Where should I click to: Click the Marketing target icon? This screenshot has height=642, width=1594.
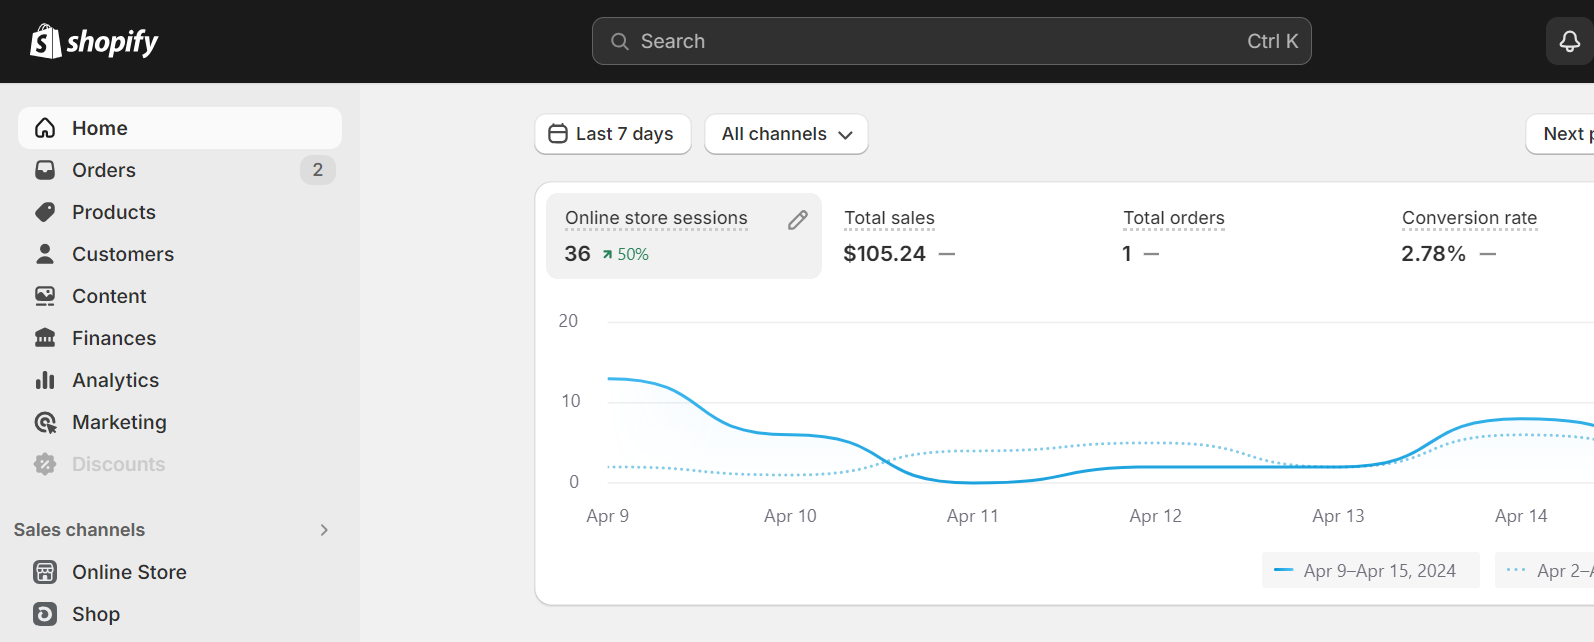click(45, 422)
